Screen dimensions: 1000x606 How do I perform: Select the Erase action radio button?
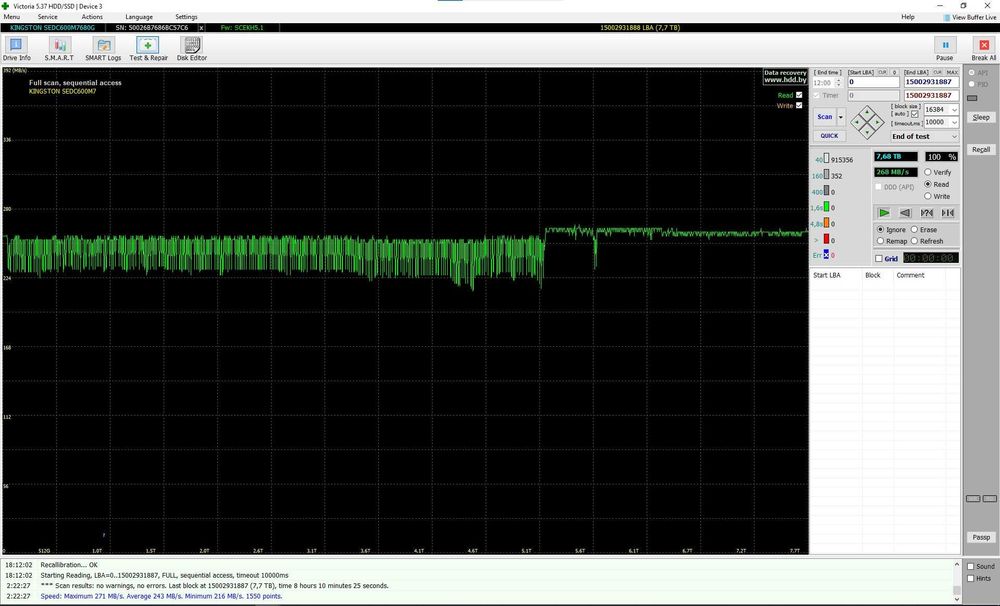[x=915, y=229]
